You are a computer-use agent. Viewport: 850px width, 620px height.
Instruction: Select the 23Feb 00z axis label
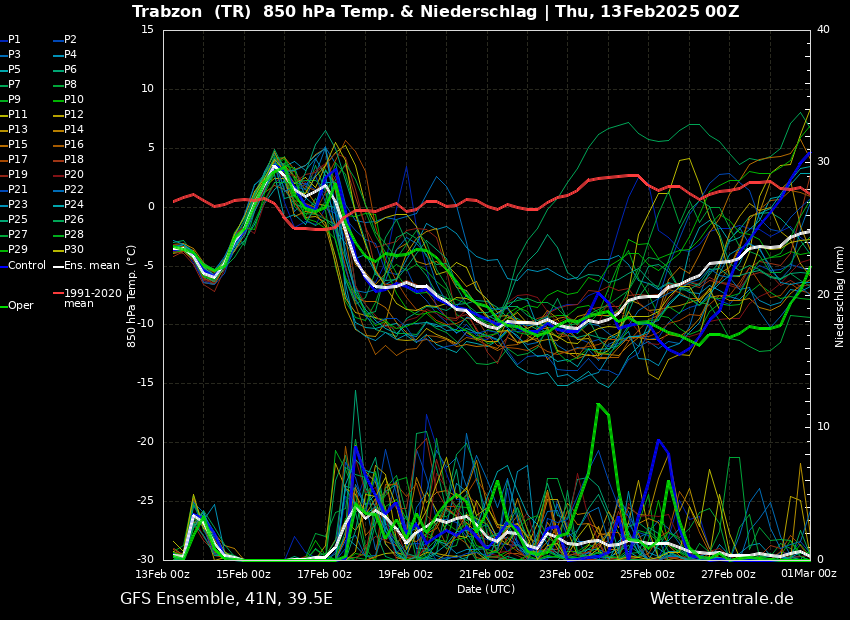(x=567, y=574)
